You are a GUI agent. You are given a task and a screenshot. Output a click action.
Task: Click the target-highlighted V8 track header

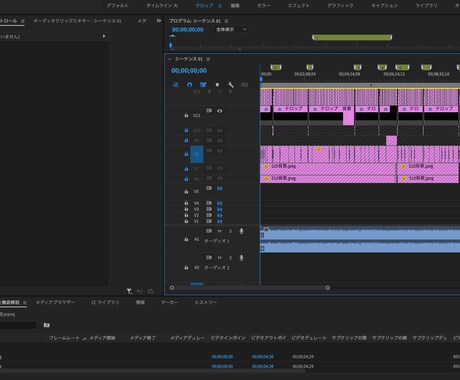[197, 154]
